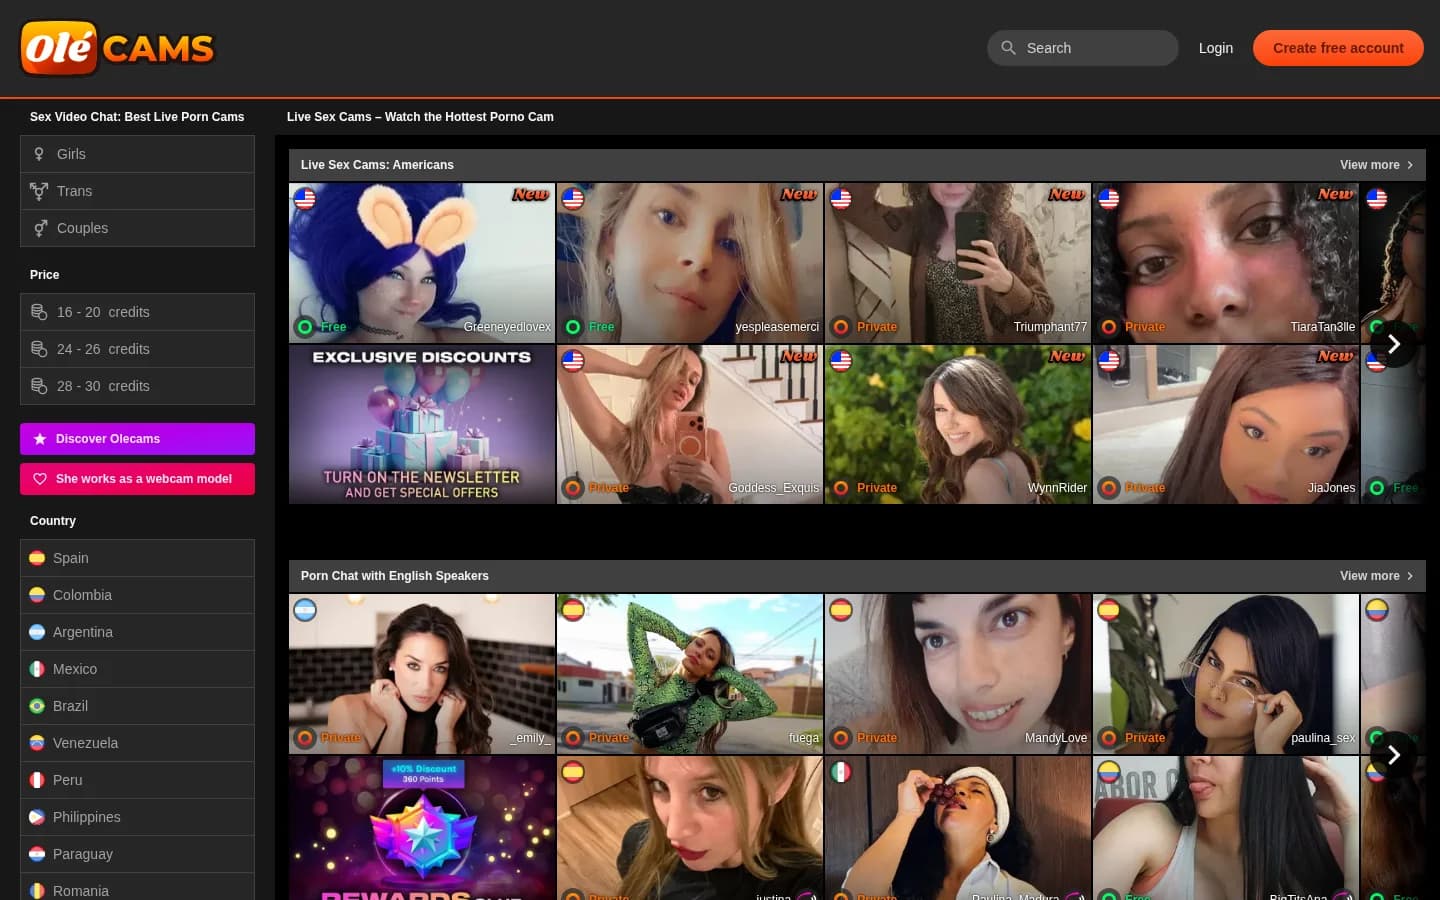
Task: Click the Private status icon on paulina_sex
Action: [x=1109, y=738]
